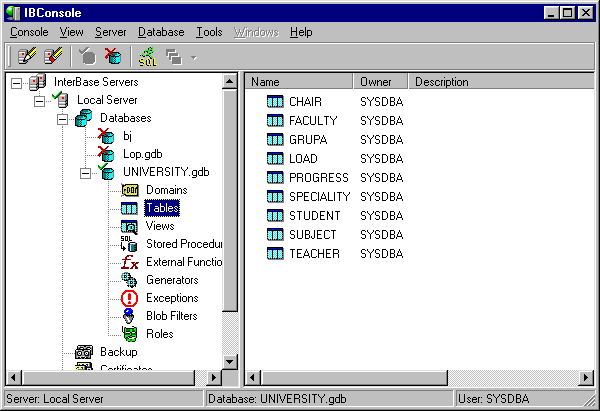Click the Roles mask icon
The image size is (600, 411).
coord(130,334)
